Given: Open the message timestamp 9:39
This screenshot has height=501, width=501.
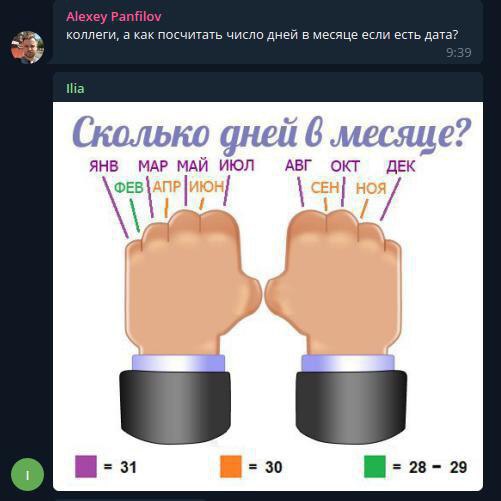Looking at the screenshot, I should click(459, 53).
